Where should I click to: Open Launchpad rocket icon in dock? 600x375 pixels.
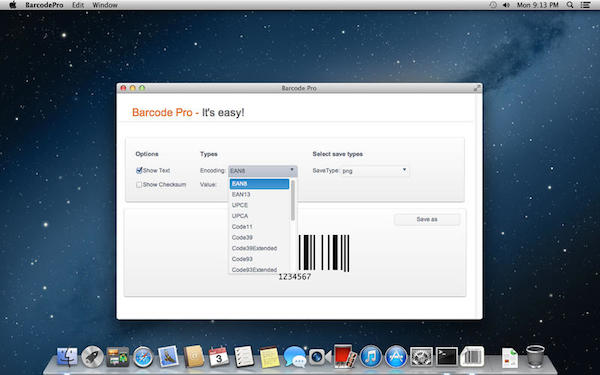point(92,357)
